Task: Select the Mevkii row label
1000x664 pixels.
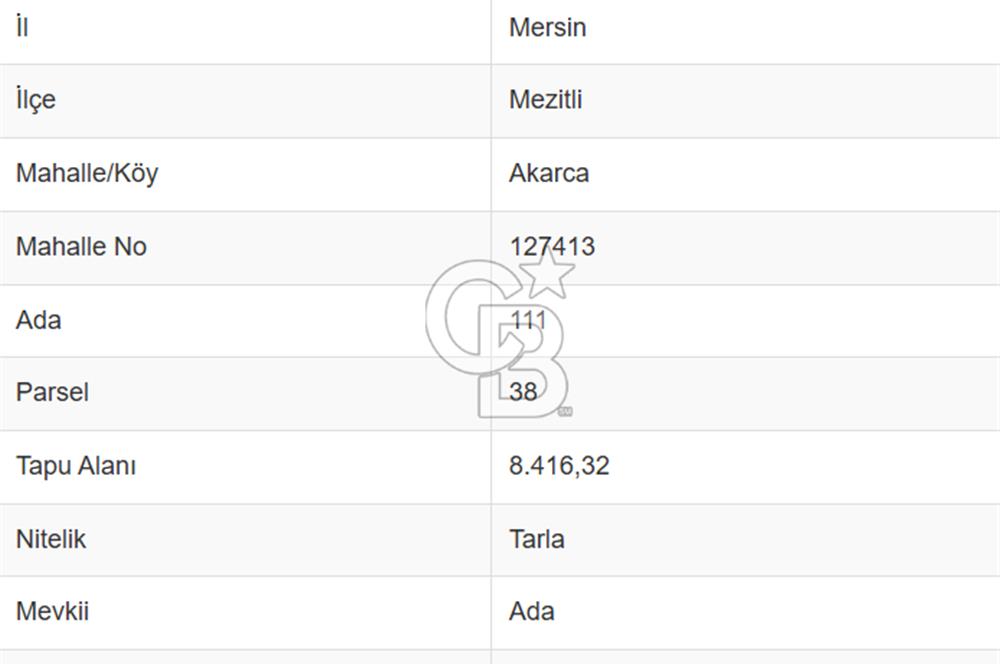Action: (x=52, y=611)
